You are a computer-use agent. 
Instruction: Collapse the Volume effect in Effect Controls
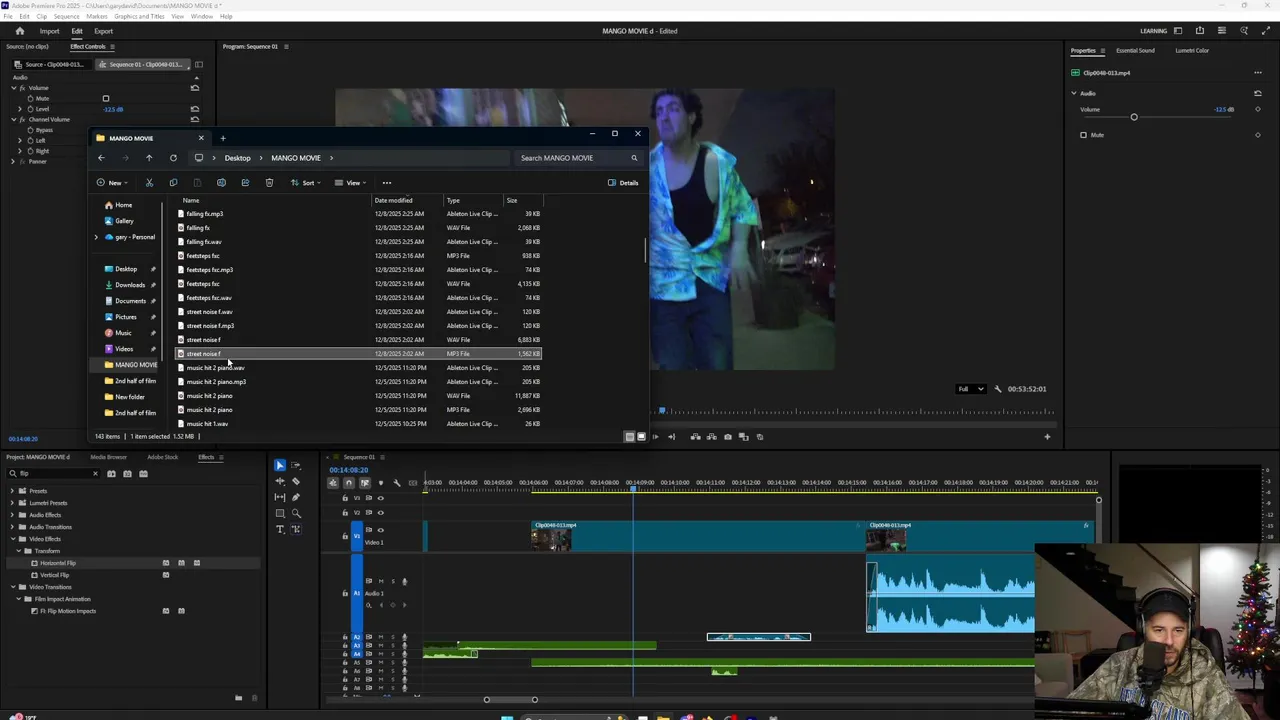[x=14, y=88]
